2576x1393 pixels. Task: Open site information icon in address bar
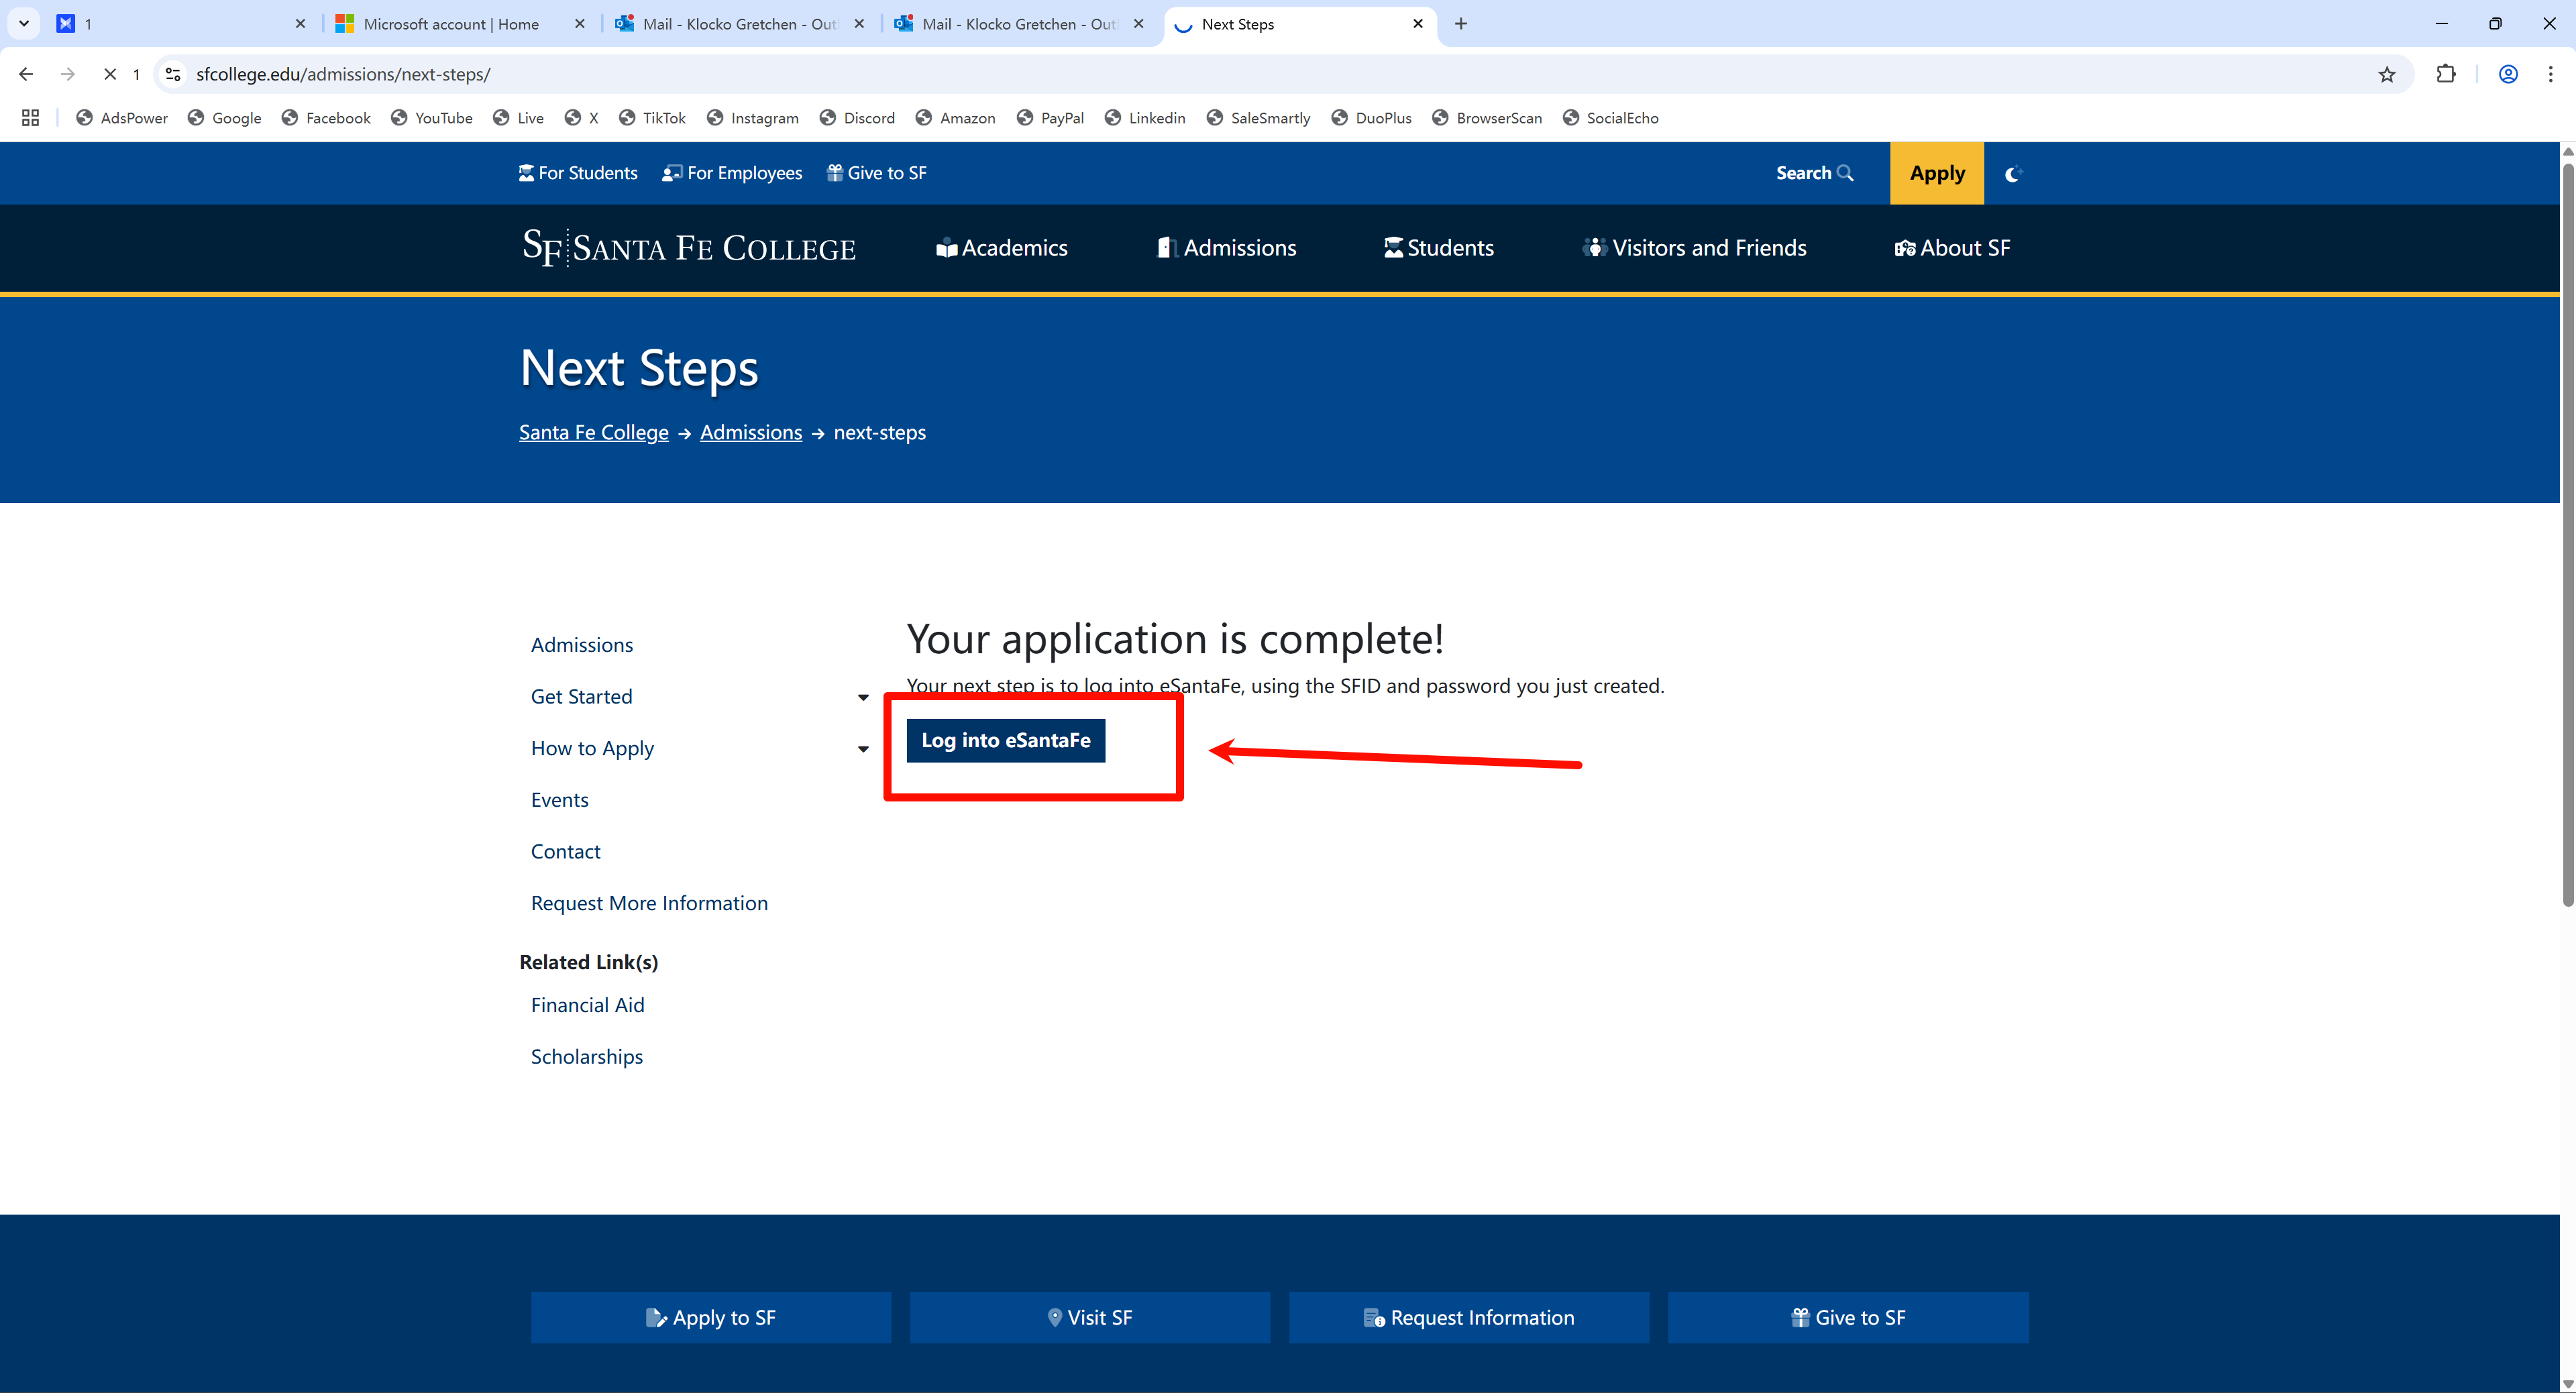[173, 74]
